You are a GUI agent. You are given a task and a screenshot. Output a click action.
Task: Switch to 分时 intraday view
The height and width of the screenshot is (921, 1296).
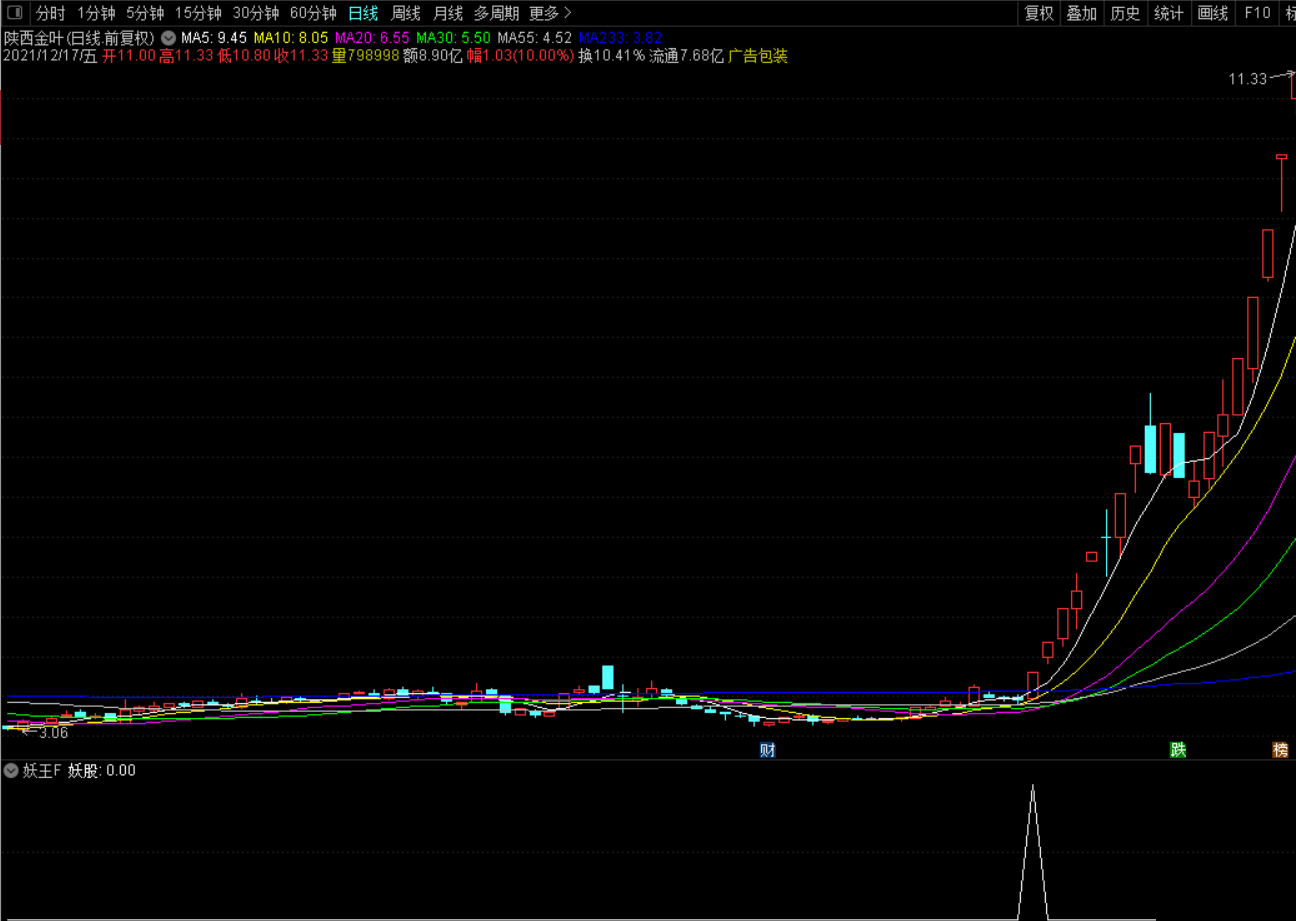(50, 13)
